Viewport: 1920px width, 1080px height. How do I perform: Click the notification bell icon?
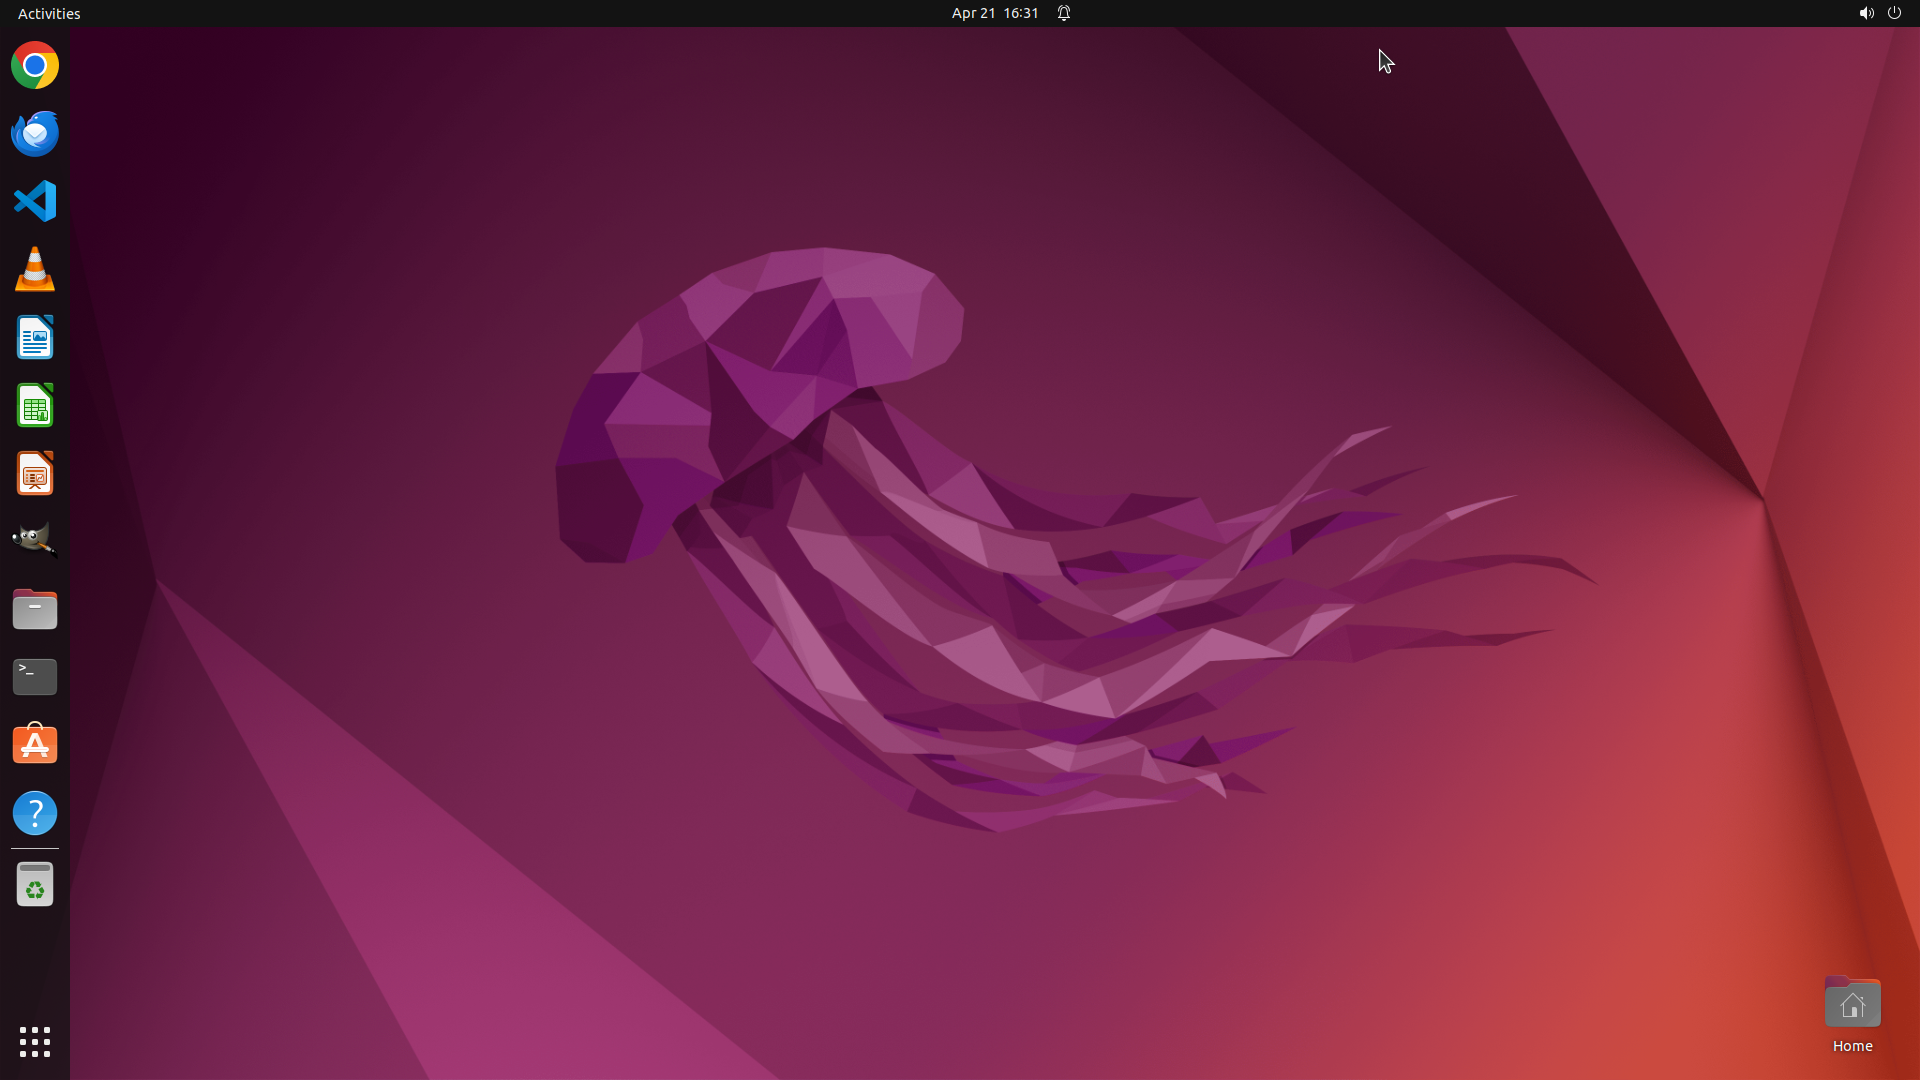click(1064, 13)
